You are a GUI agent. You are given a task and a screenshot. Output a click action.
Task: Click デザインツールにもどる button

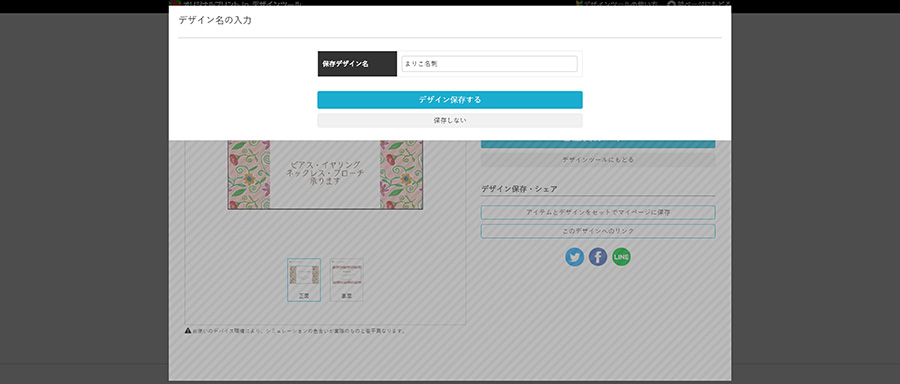[598, 160]
